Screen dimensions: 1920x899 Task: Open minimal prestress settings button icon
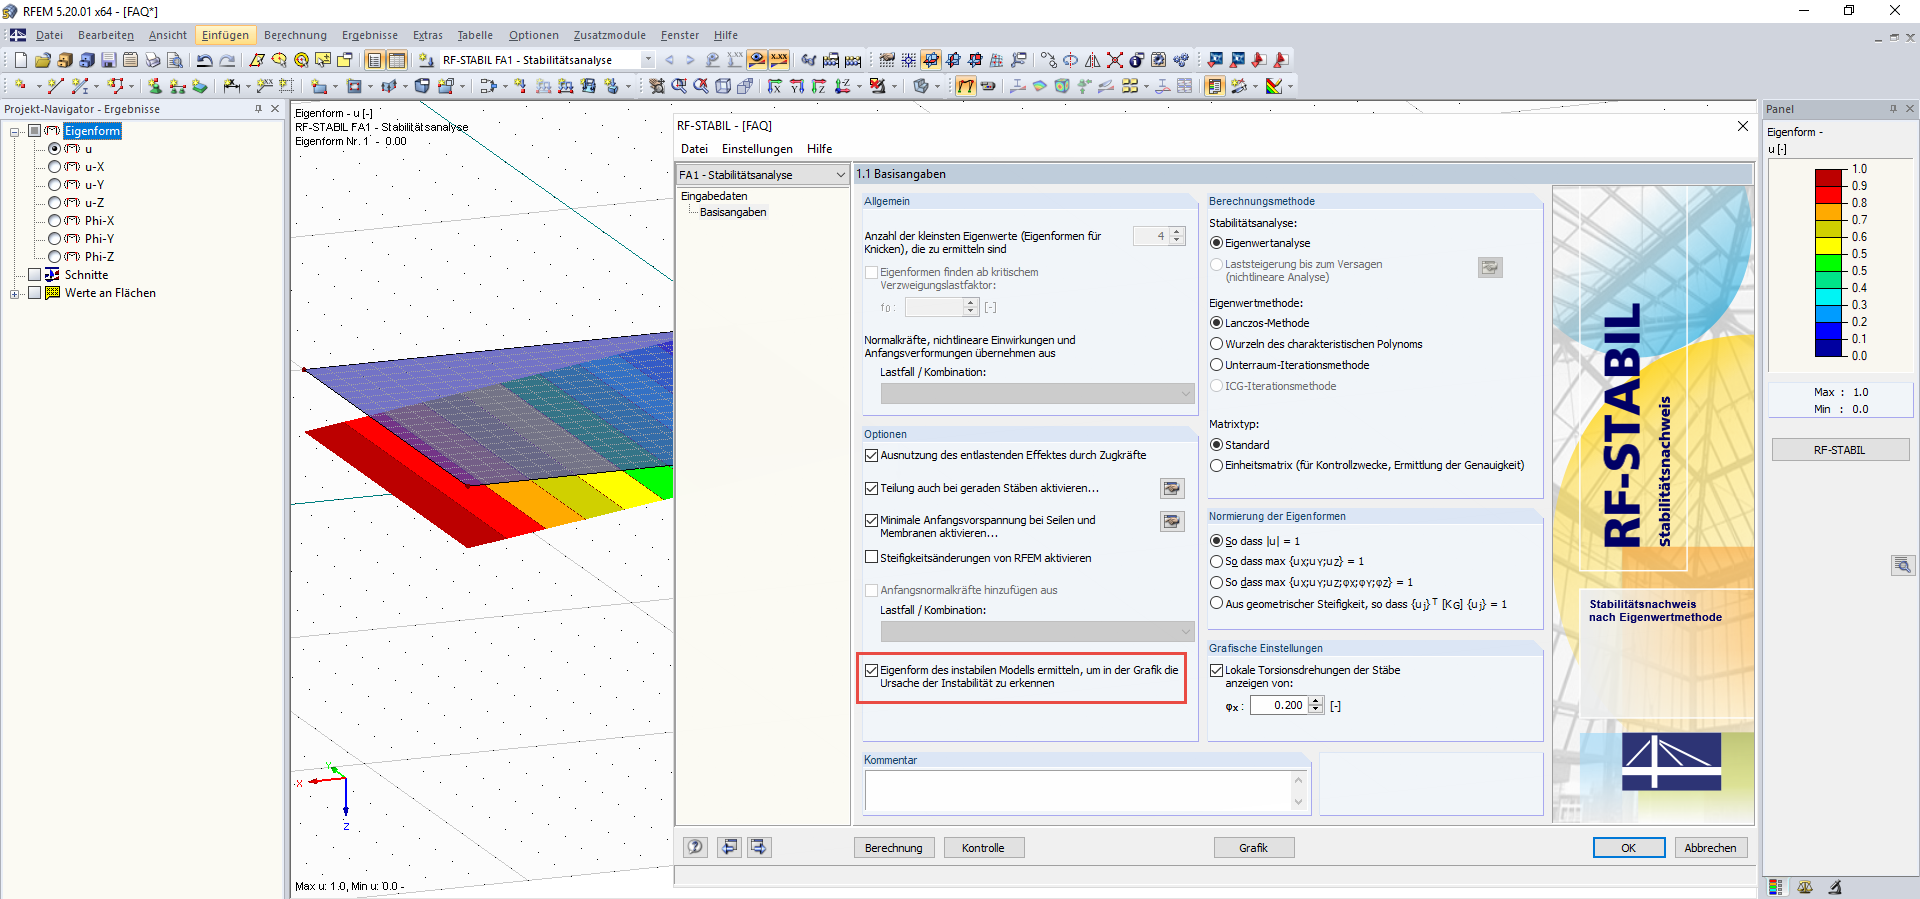(1172, 521)
